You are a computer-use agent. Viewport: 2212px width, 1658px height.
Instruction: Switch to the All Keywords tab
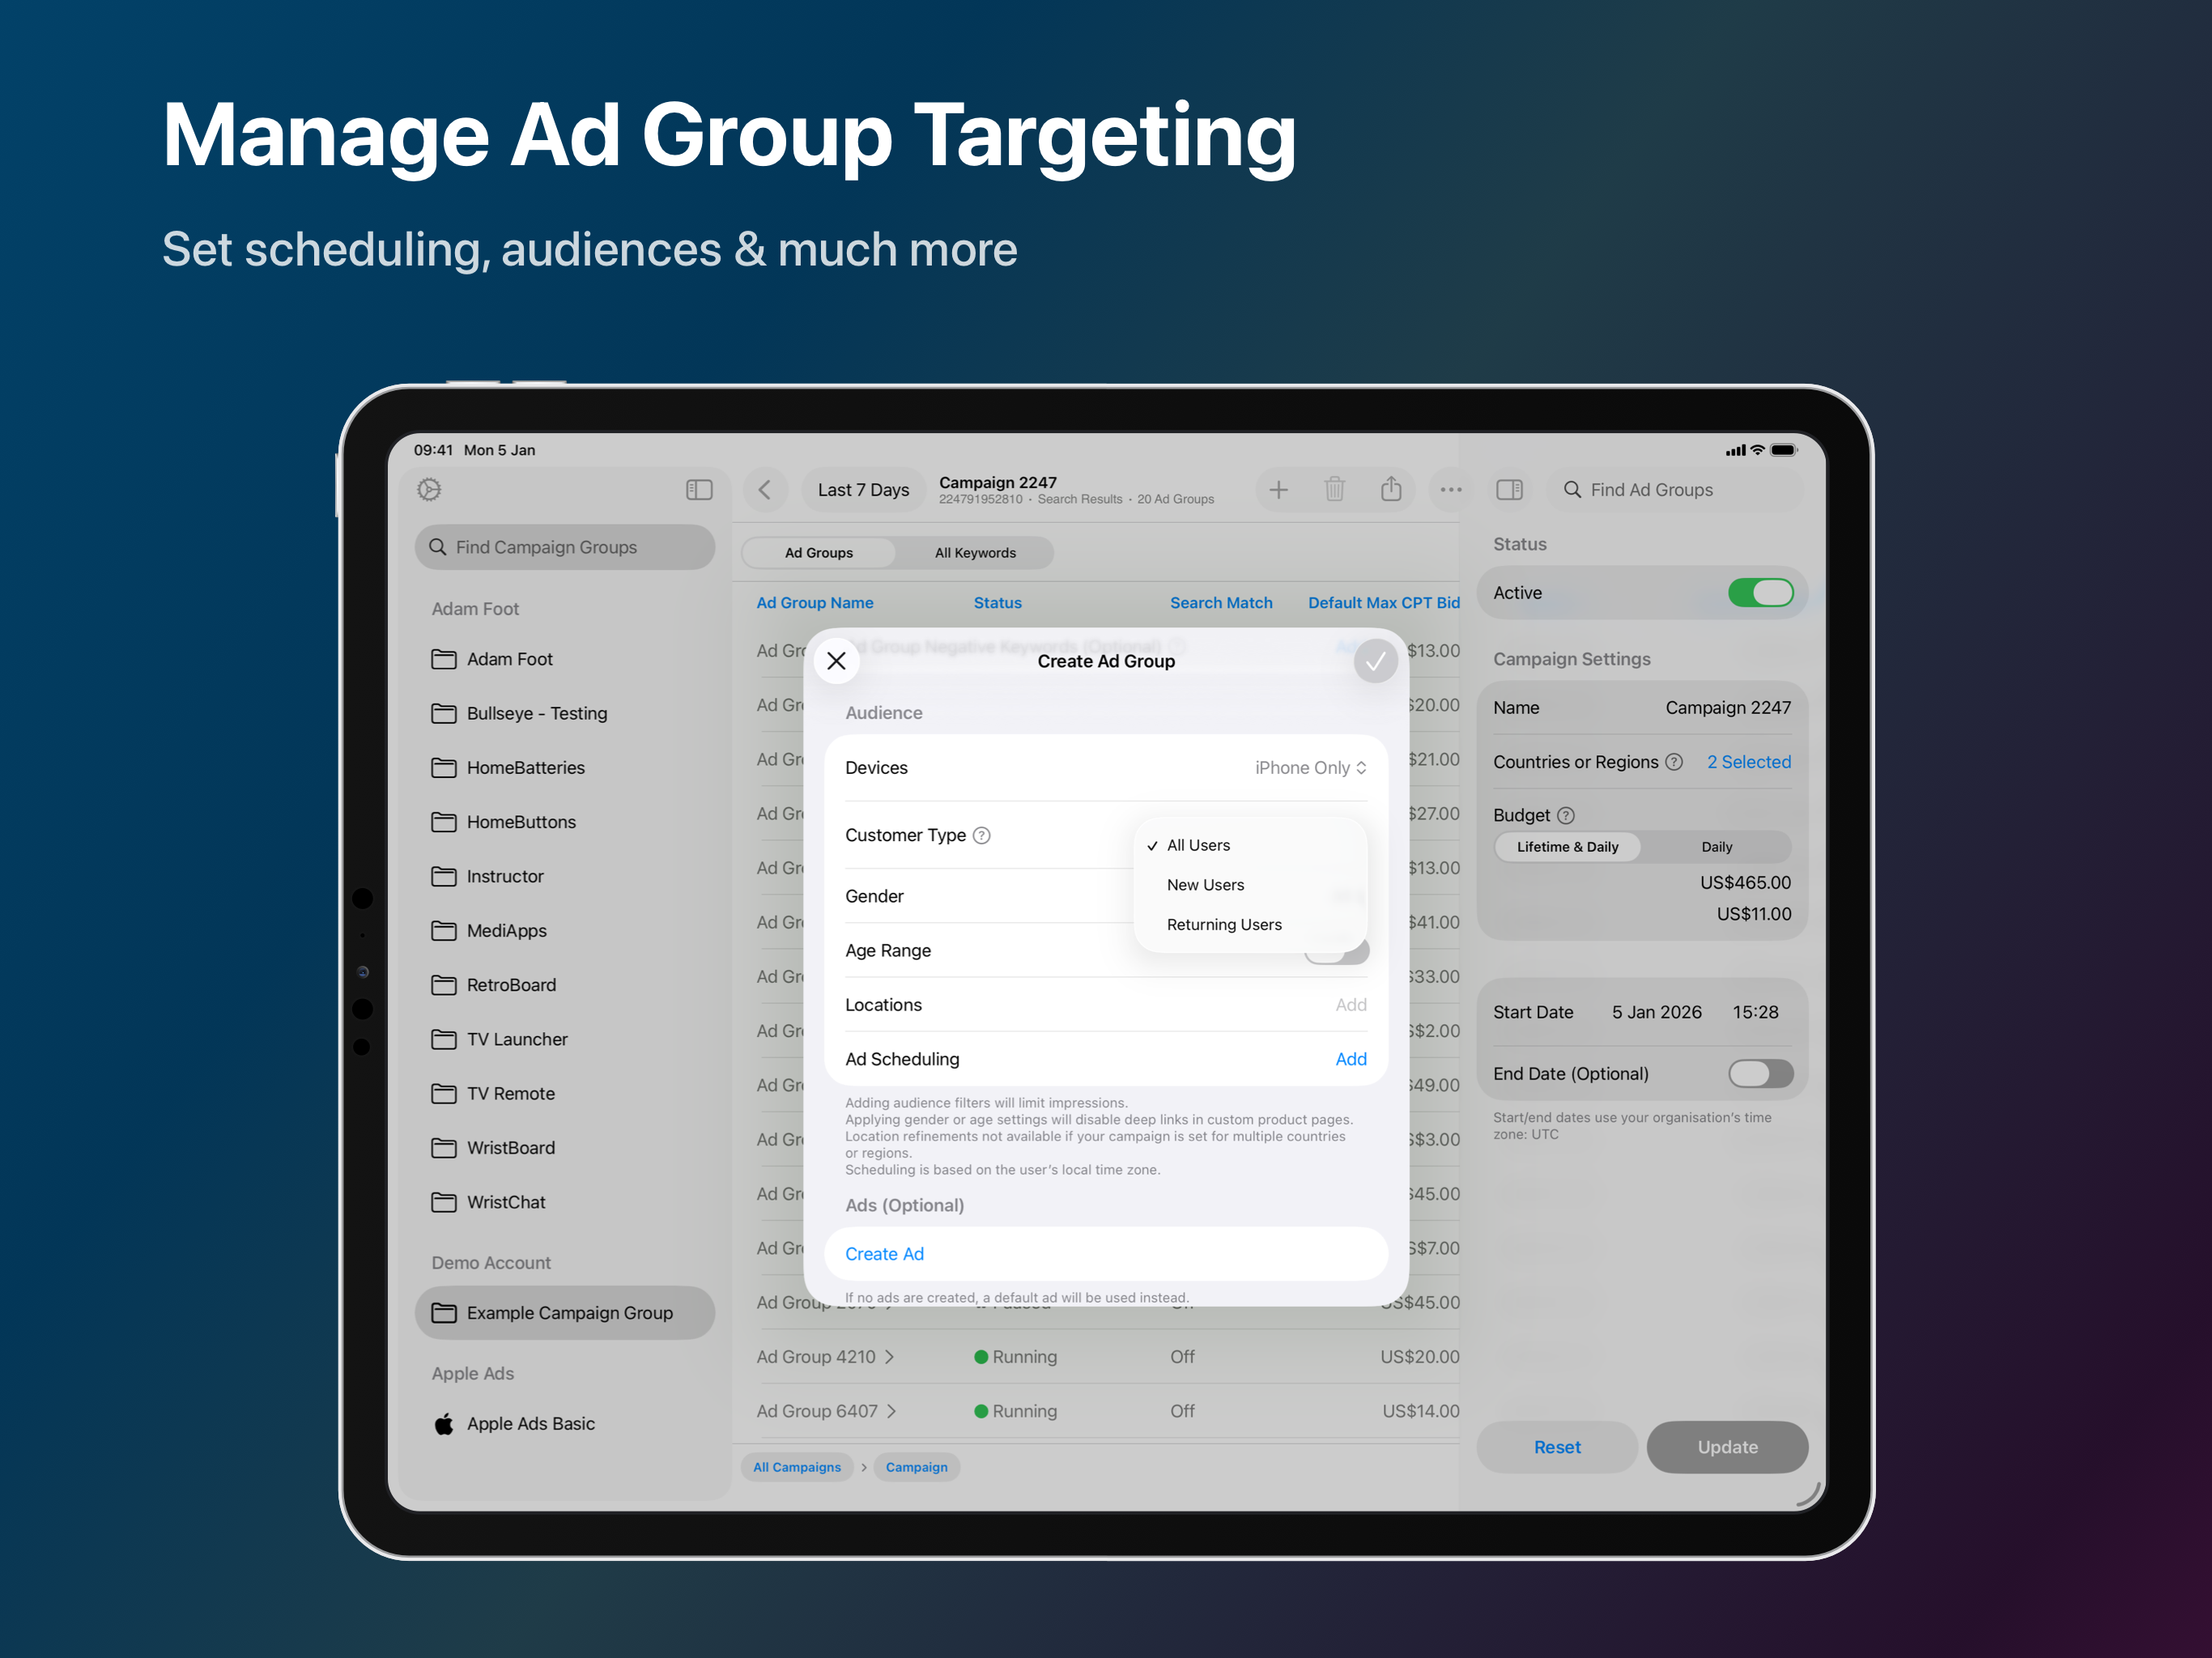tap(975, 553)
